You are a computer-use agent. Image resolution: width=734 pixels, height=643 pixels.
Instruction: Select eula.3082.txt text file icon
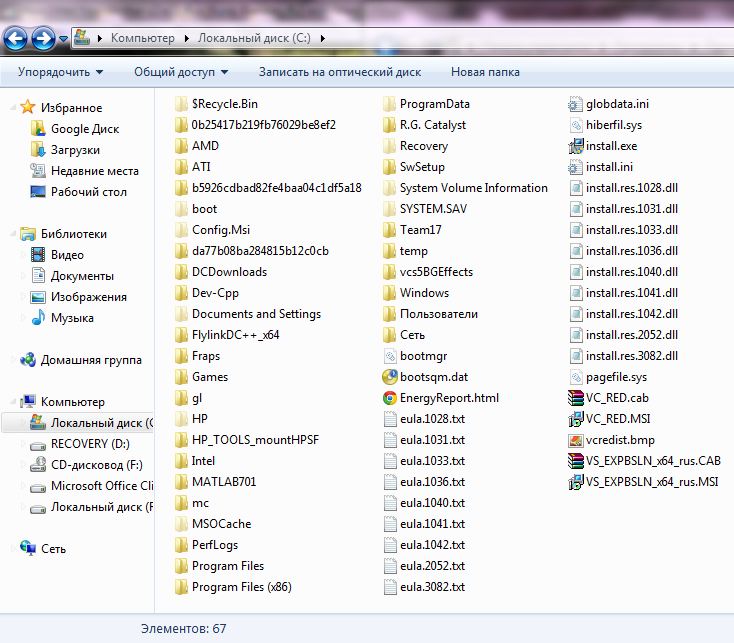tap(390, 587)
